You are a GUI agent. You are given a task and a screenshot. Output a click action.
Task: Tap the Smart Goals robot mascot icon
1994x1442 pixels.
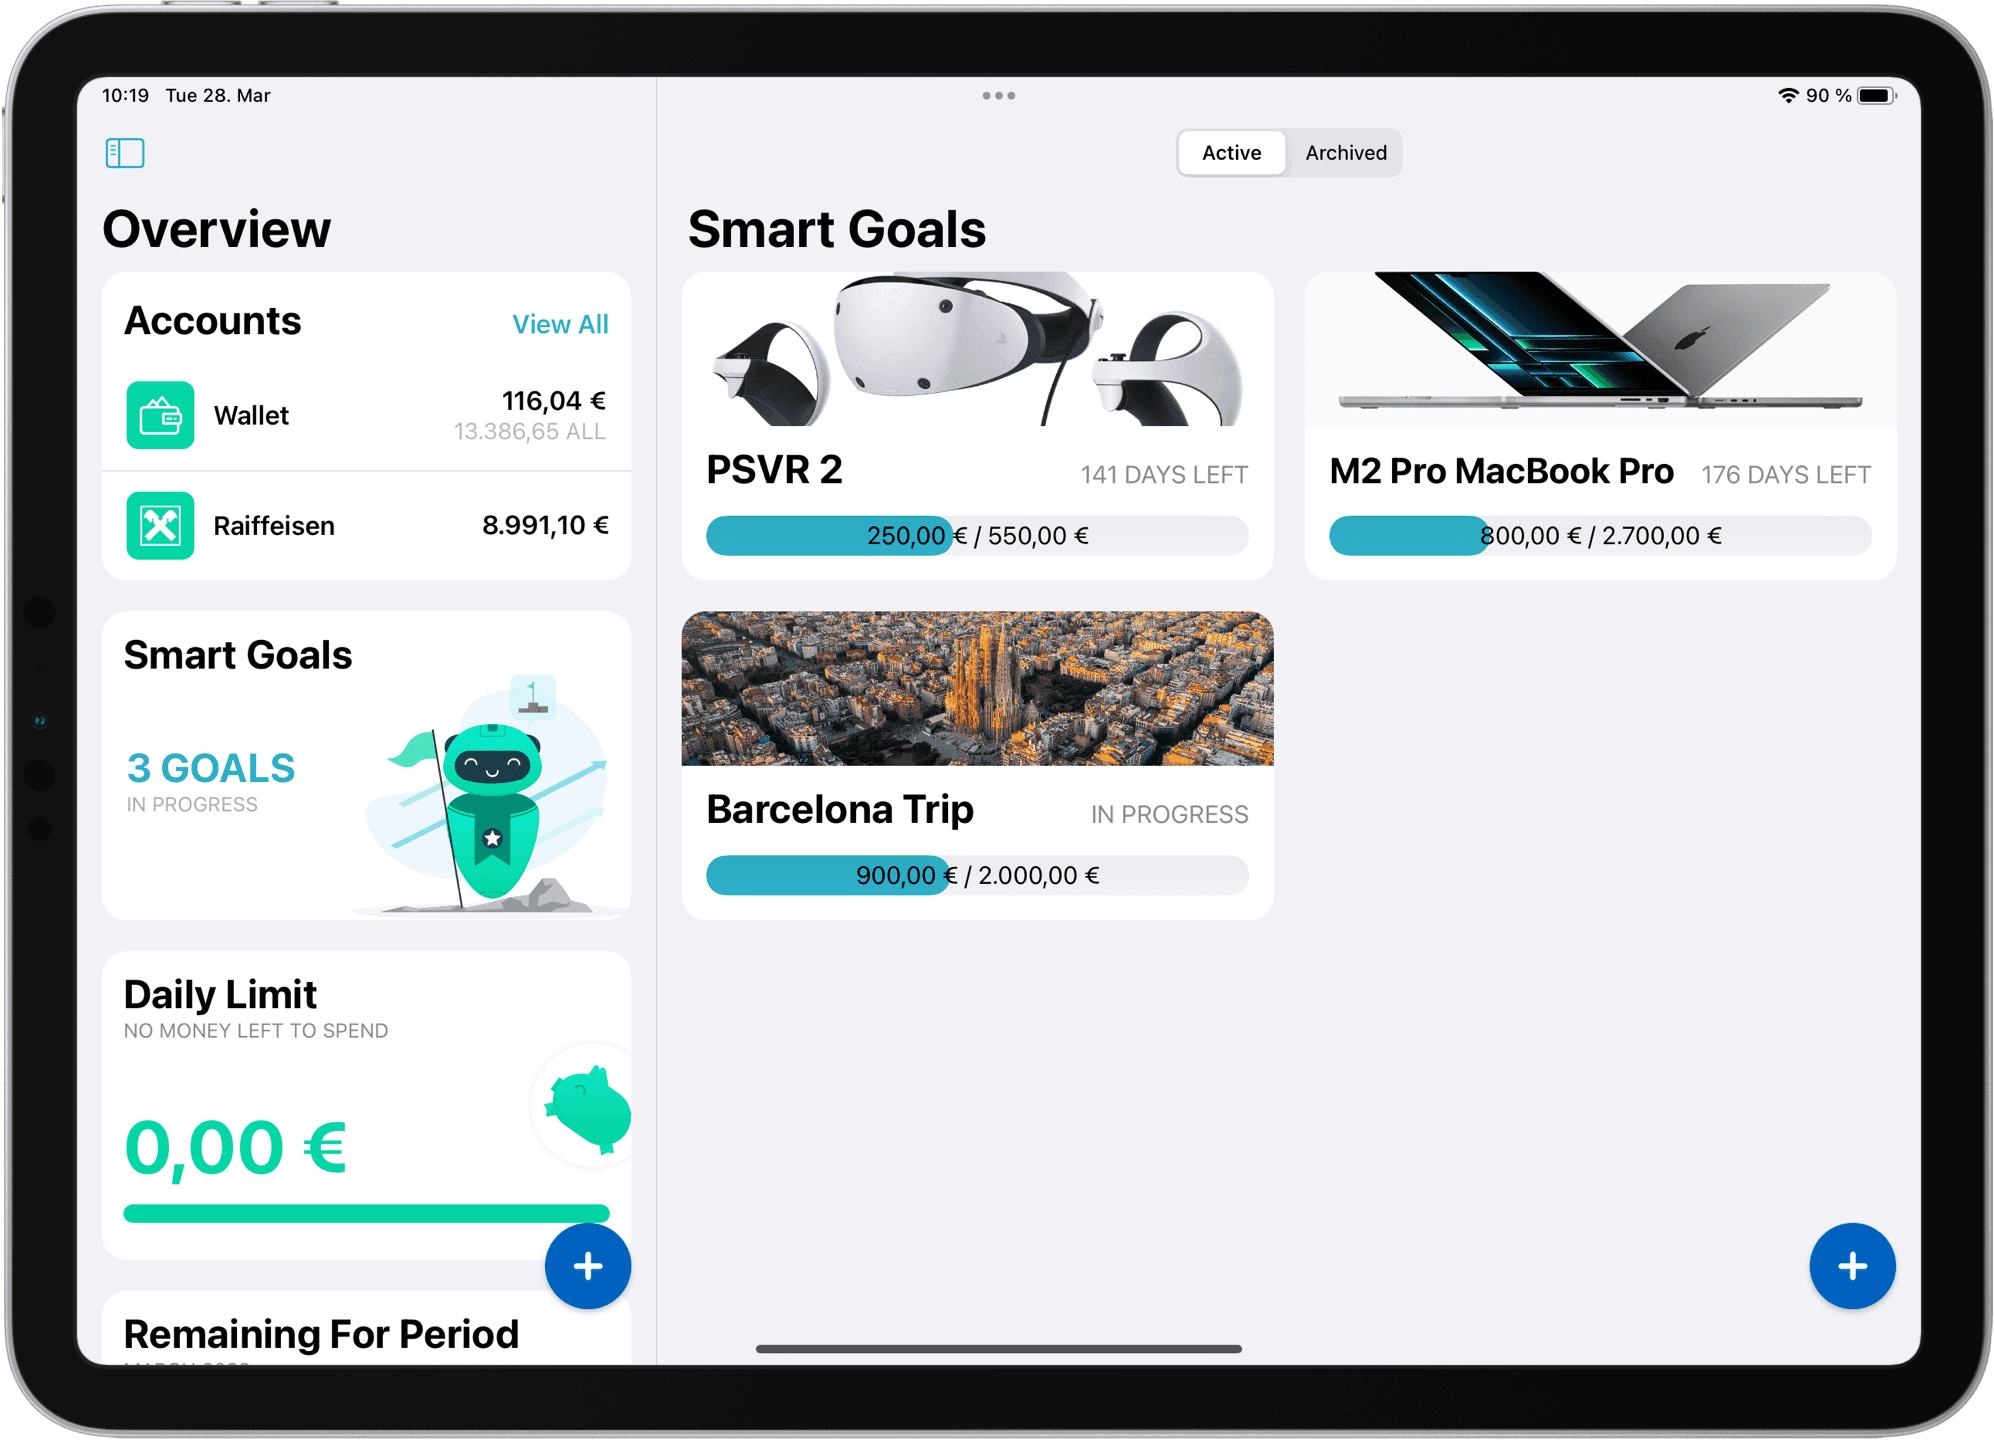coord(495,790)
